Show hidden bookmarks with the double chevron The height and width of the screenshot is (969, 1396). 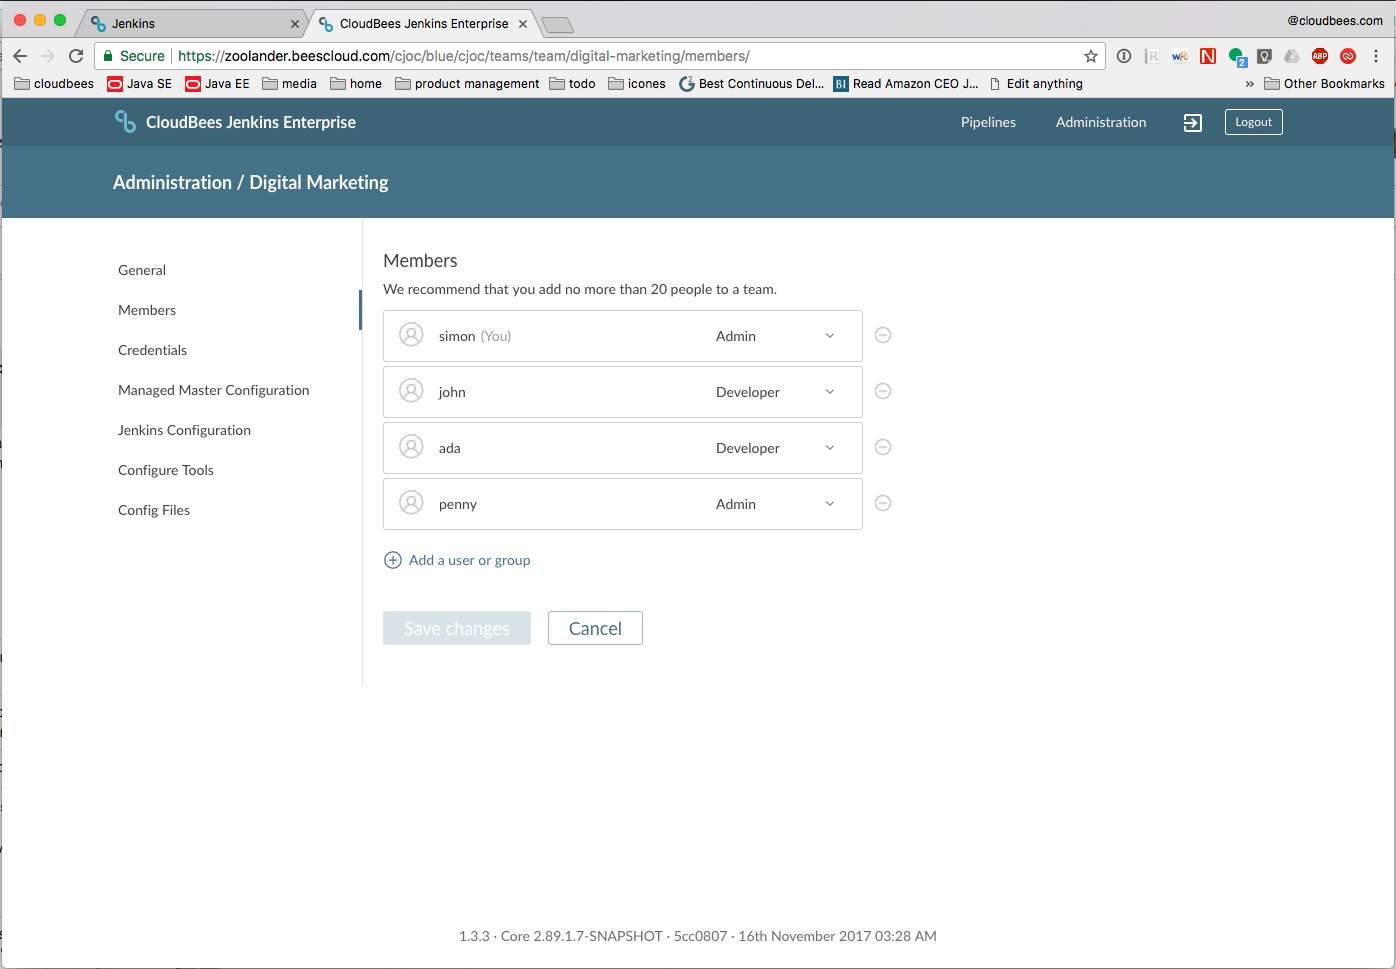tap(1249, 84)
